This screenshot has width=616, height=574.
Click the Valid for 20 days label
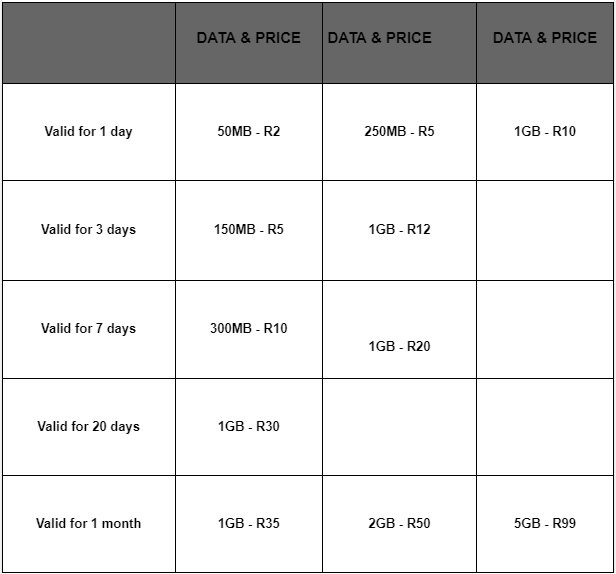coord(88,427)
